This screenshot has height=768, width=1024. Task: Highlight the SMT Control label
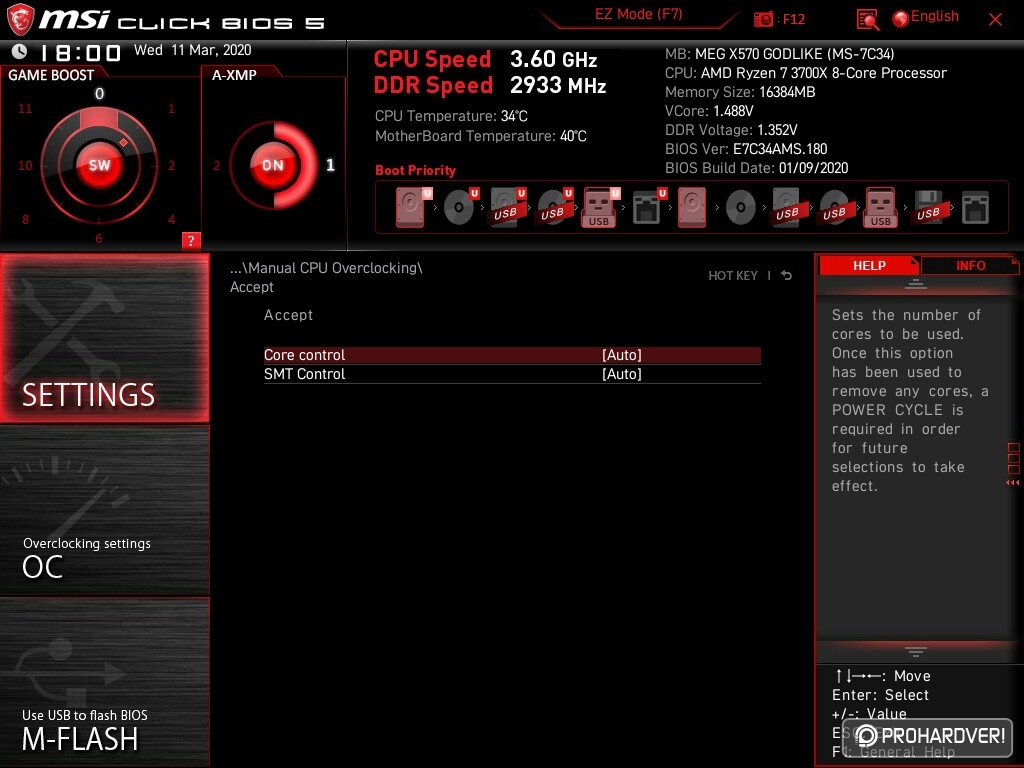[304, 374]
